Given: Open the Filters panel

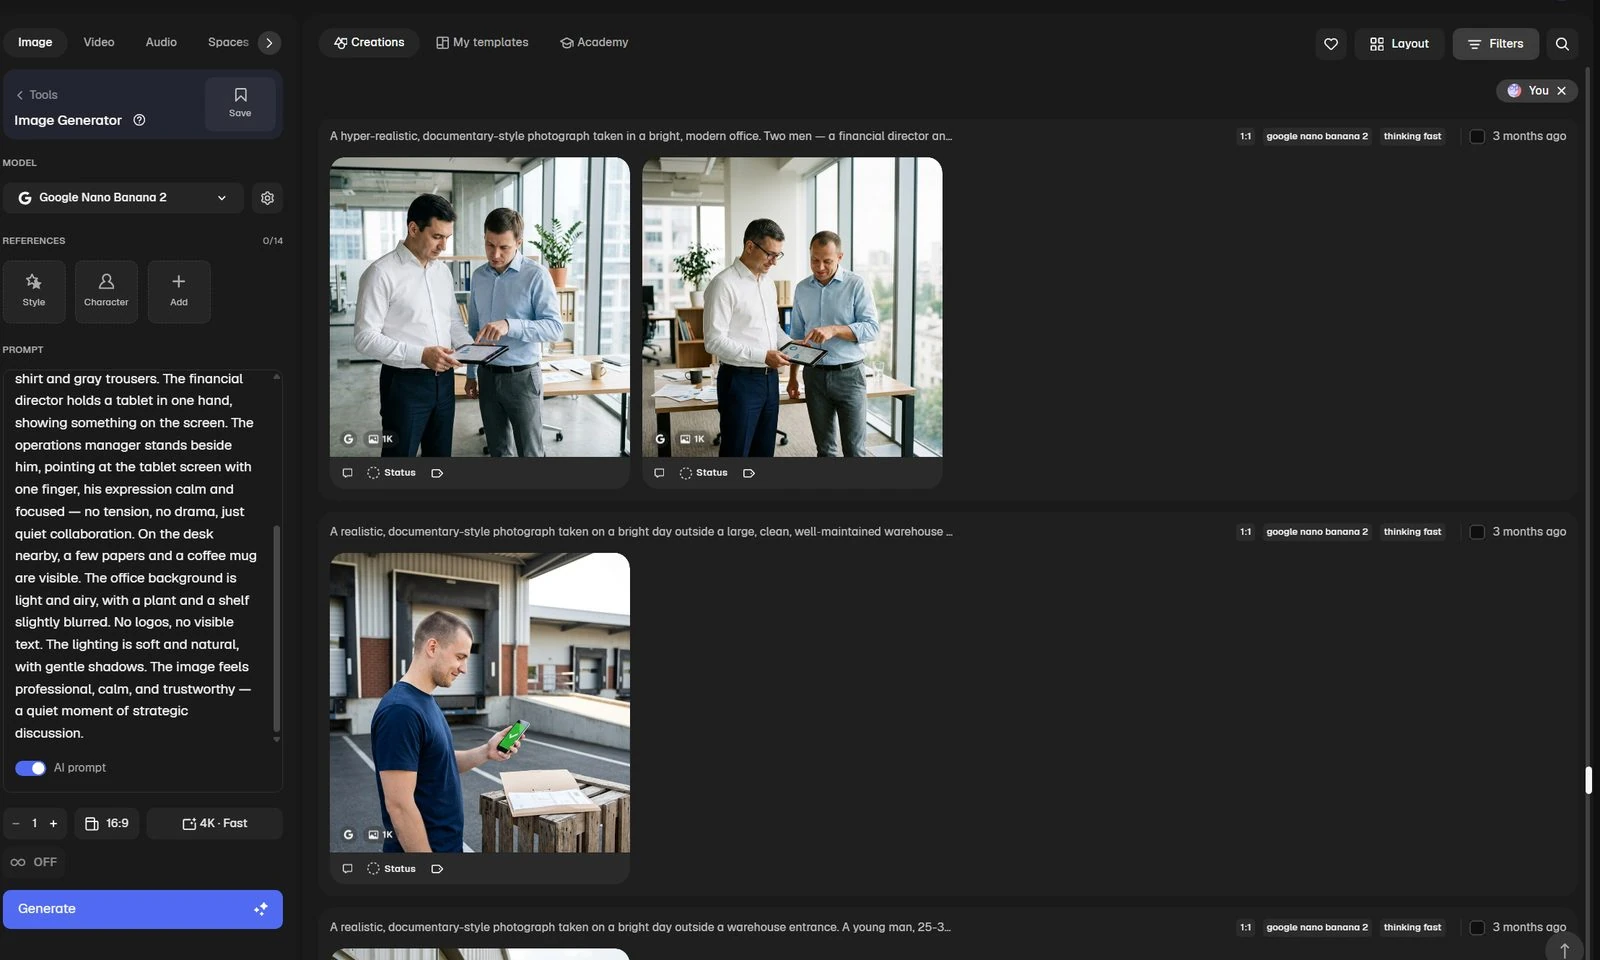Looking at the screenshot, I should point(1496,44).
